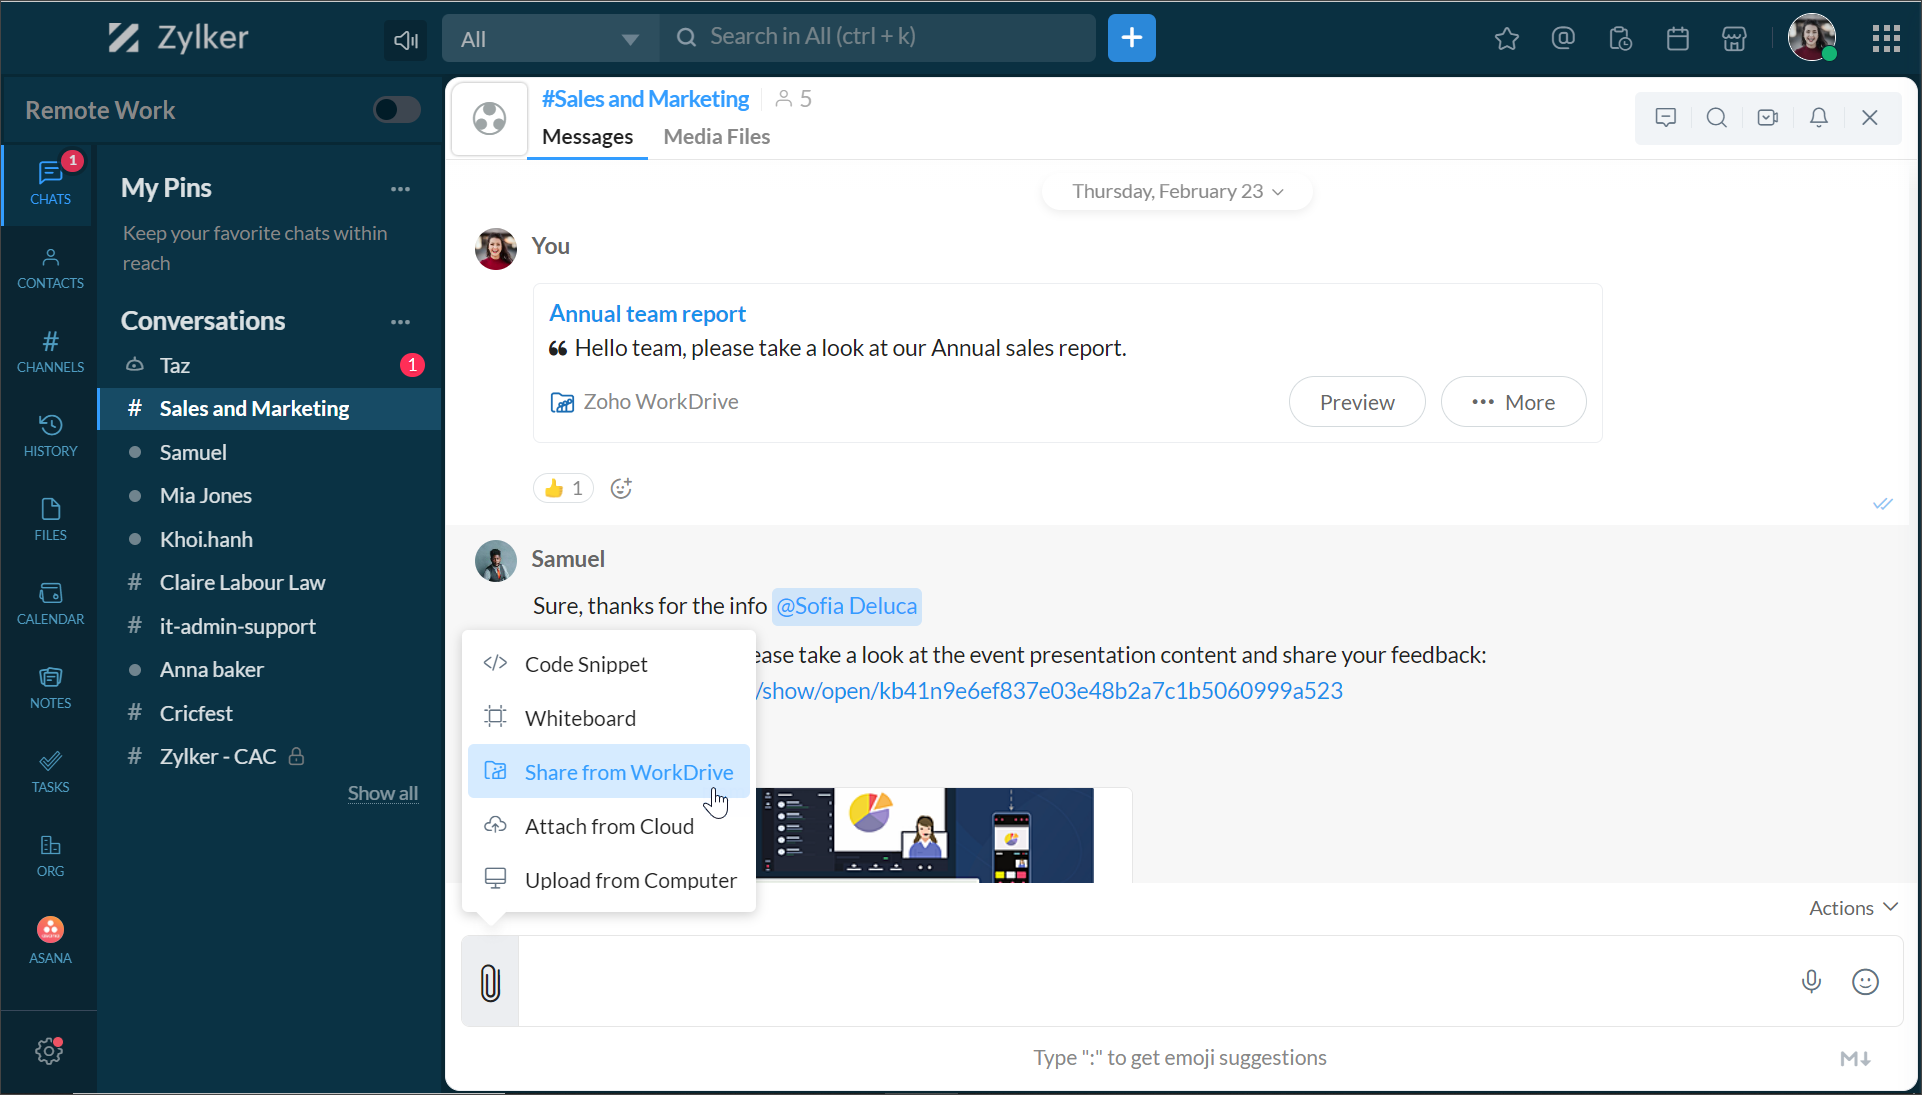Start a video call from channel header
This screenshot has width=1922, height=1095.
[1767, 118]
